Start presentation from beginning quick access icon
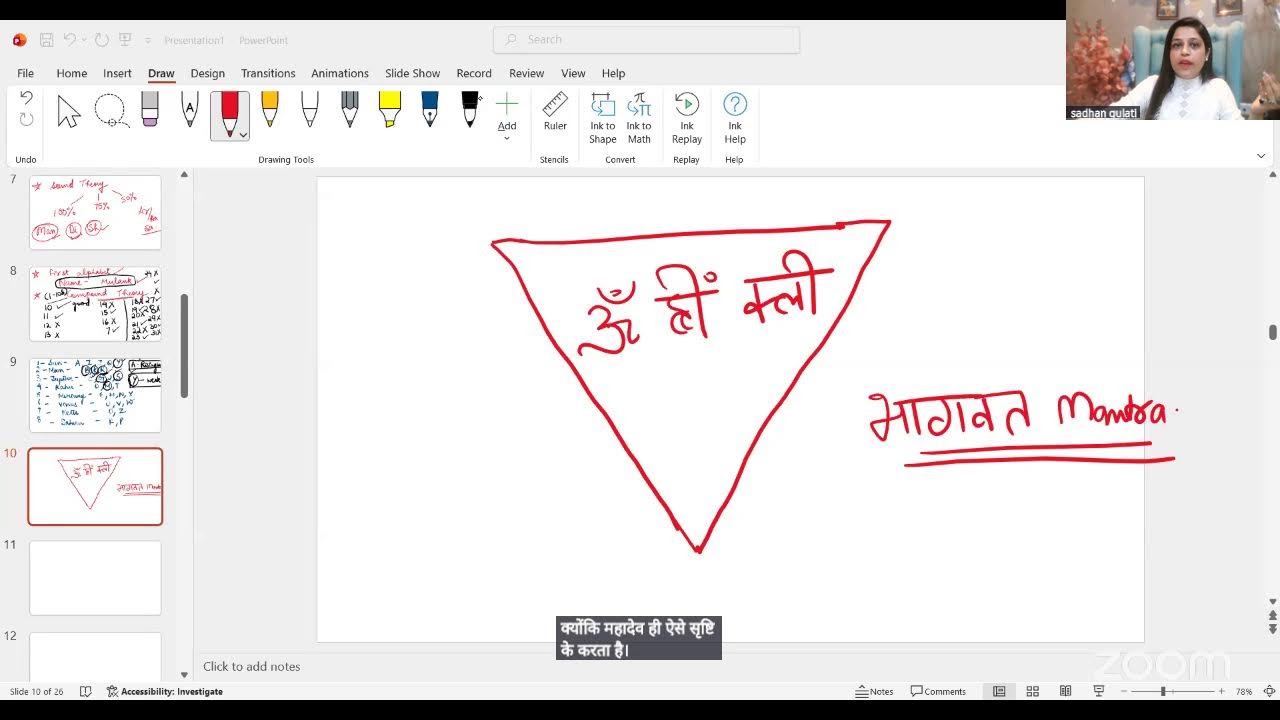The image size is (1280, 720). point(125,40)
